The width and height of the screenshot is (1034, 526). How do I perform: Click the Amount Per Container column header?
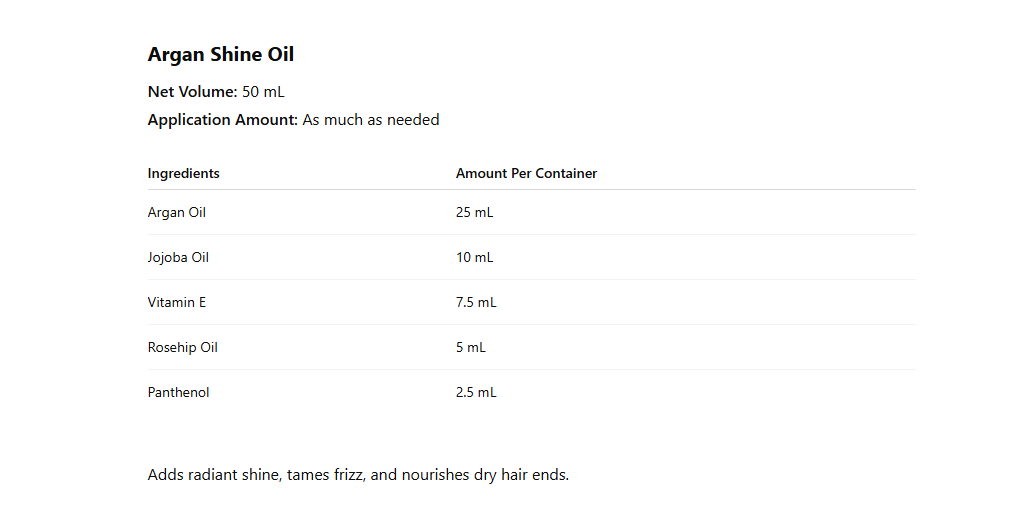tap(526, 173)
